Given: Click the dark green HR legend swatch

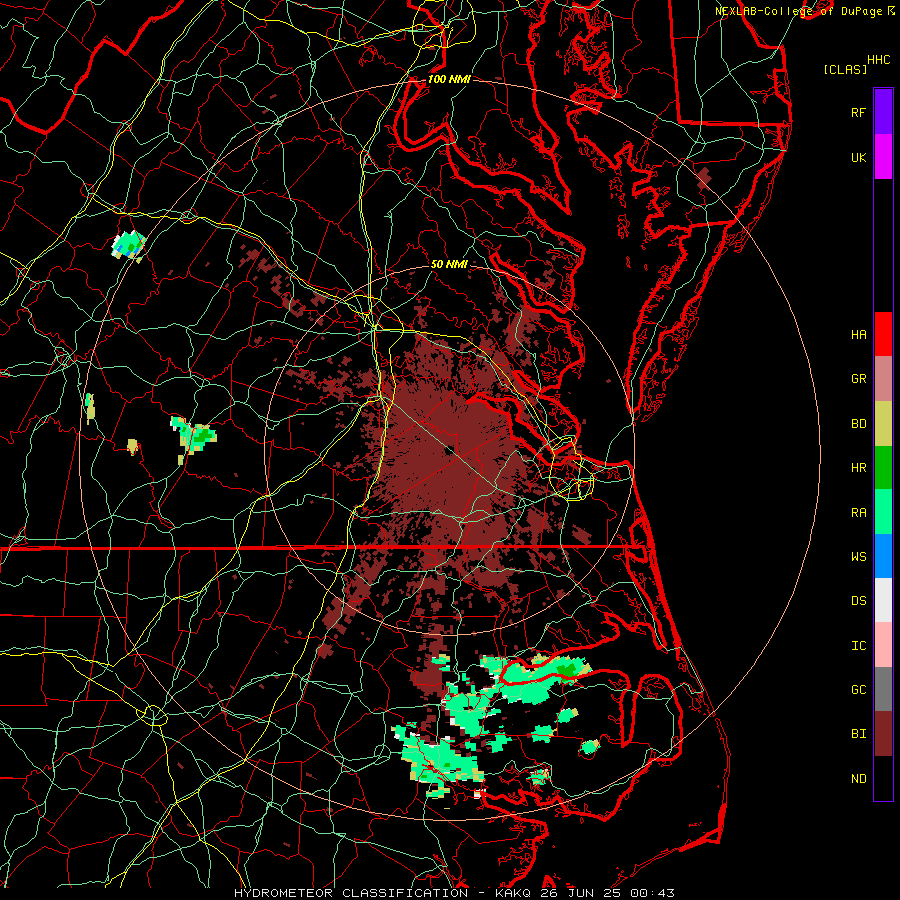Looking at the screenshot, I should [x=883, y=468].
